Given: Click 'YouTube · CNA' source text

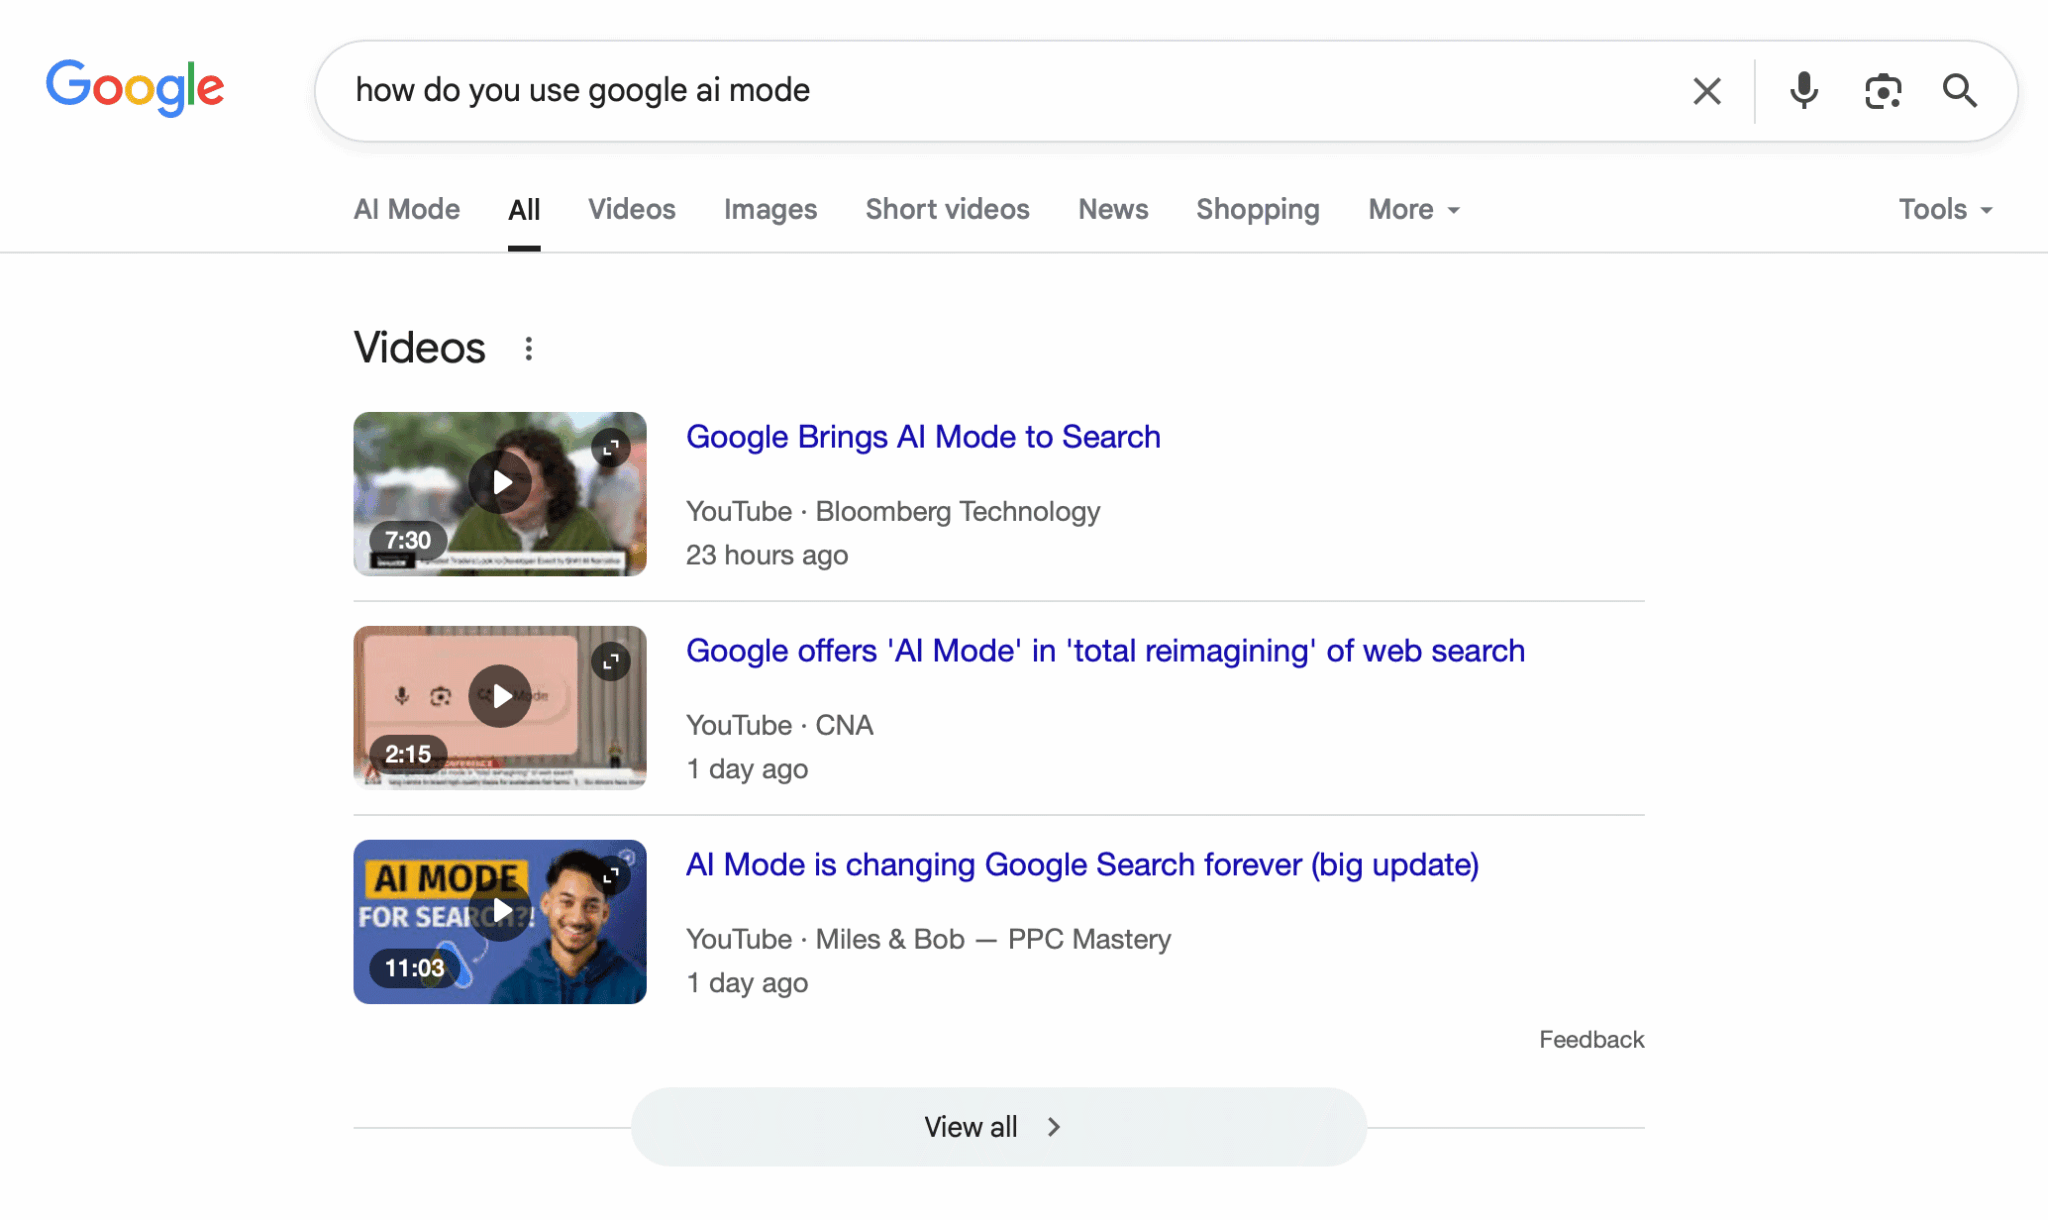Looking at the screenshot, I should [780, 726].
